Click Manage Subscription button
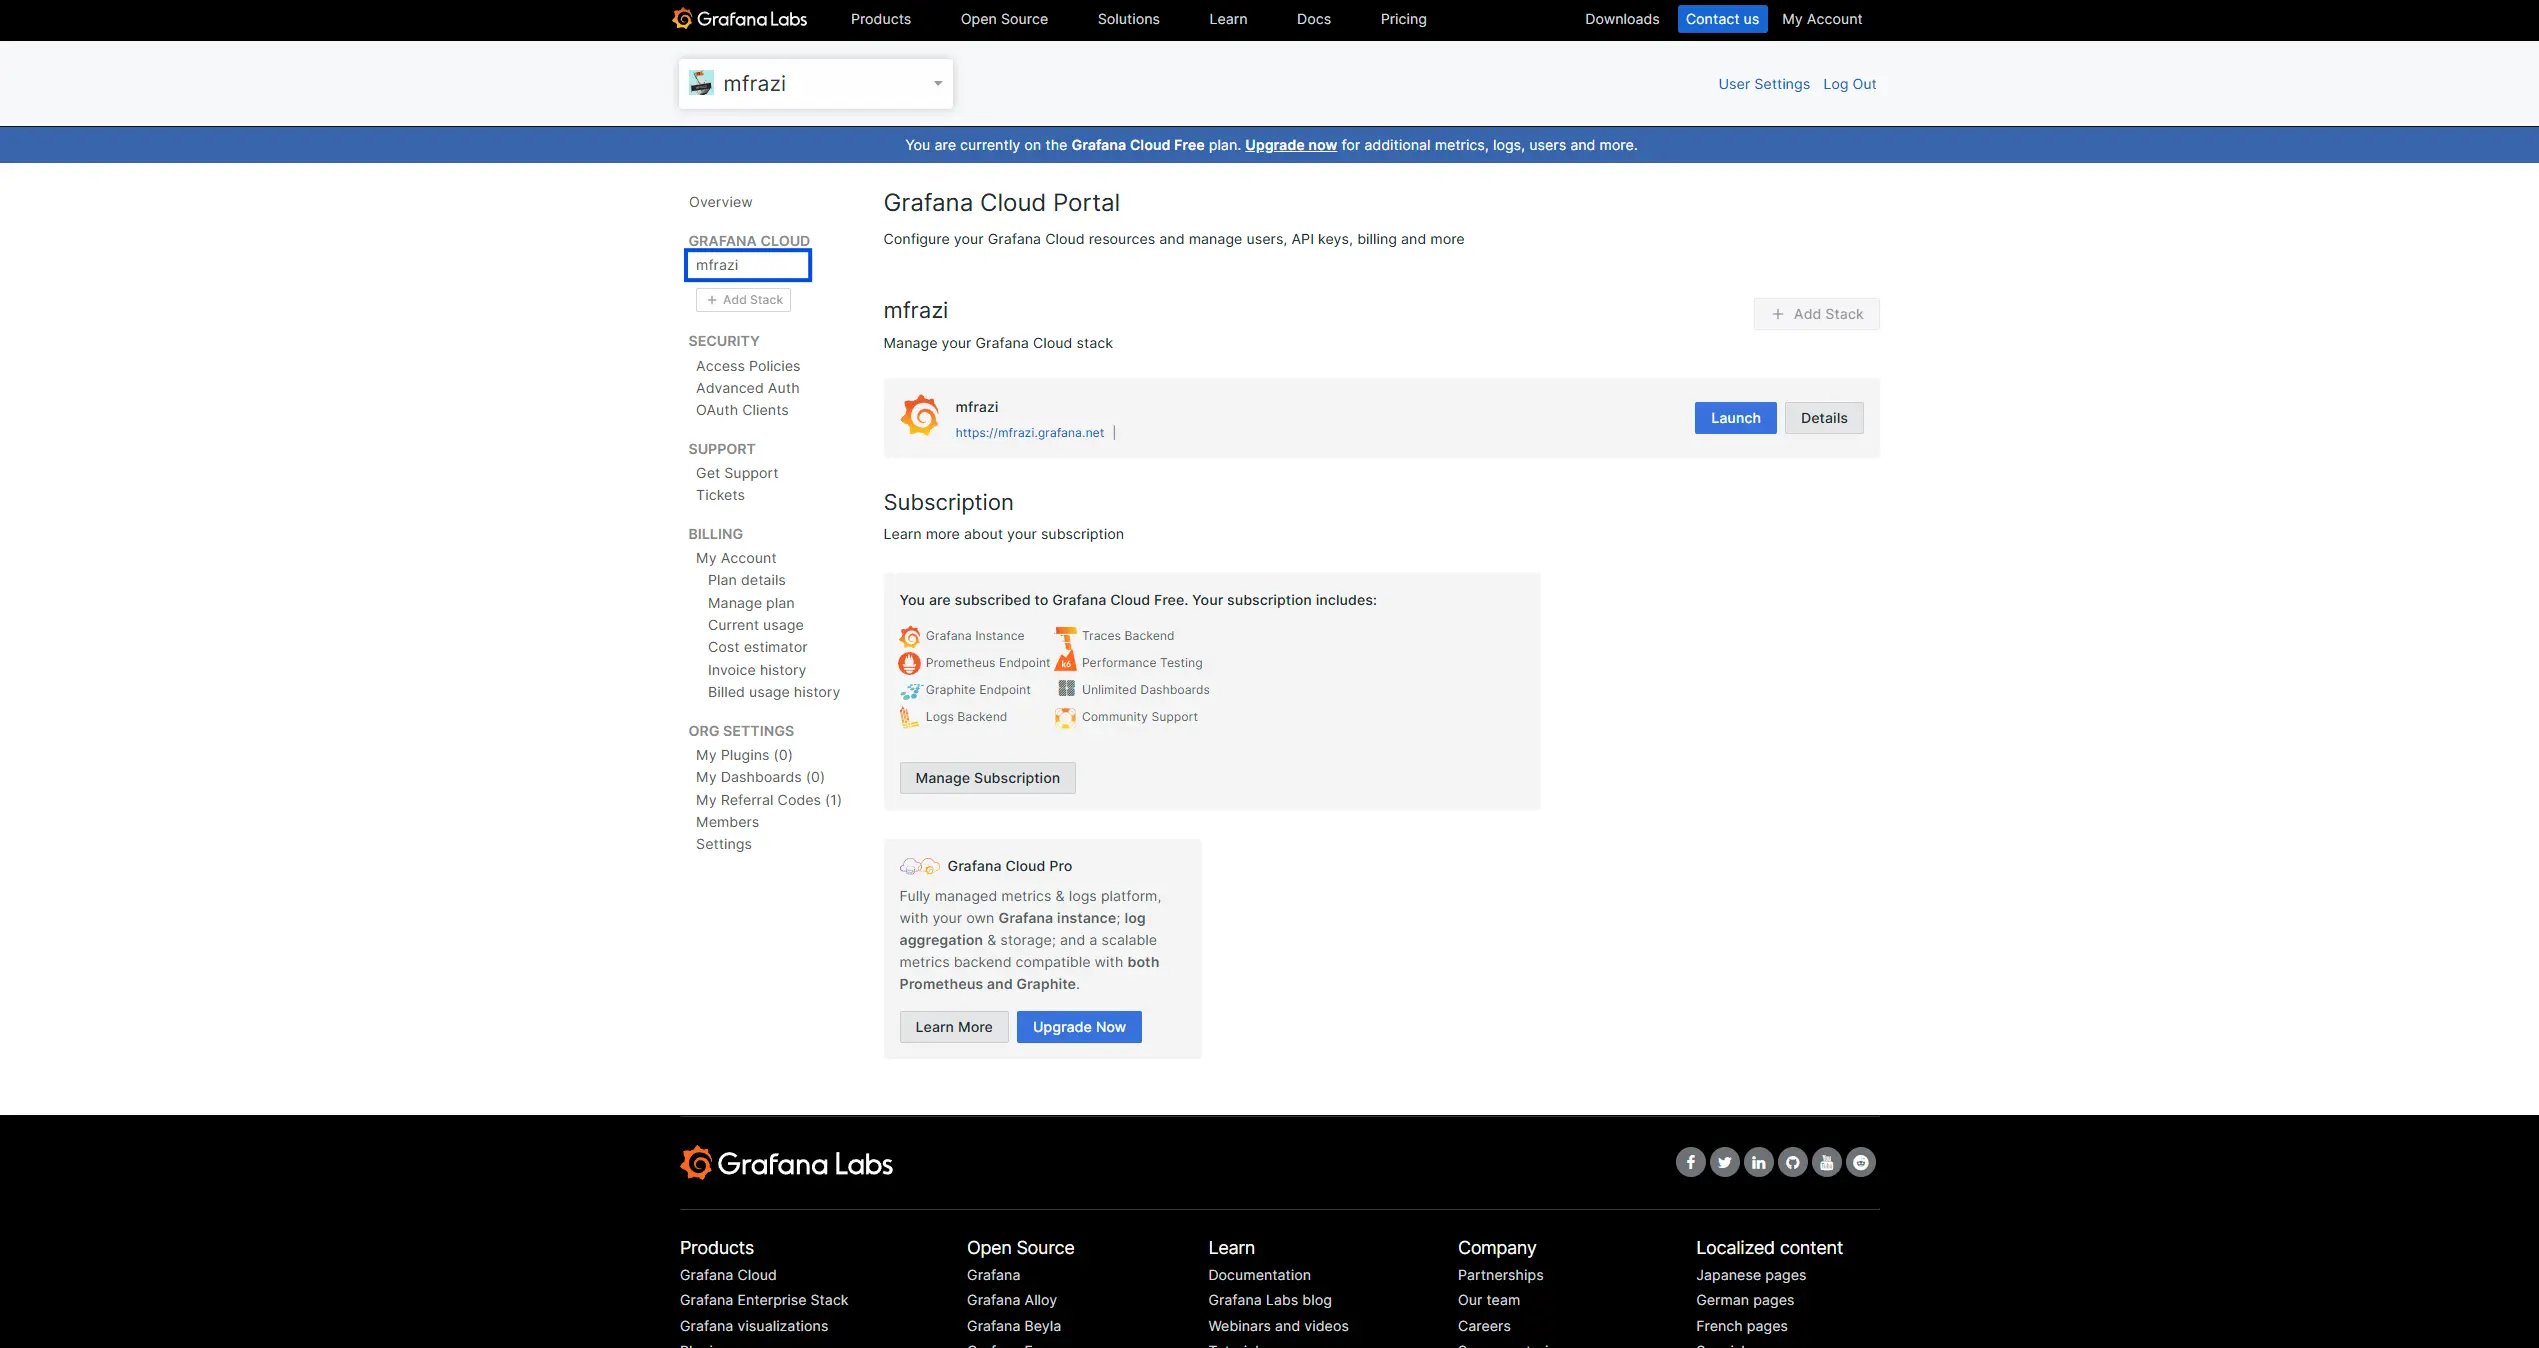This screenshot has height=1348, width=2539. point(987,778)
